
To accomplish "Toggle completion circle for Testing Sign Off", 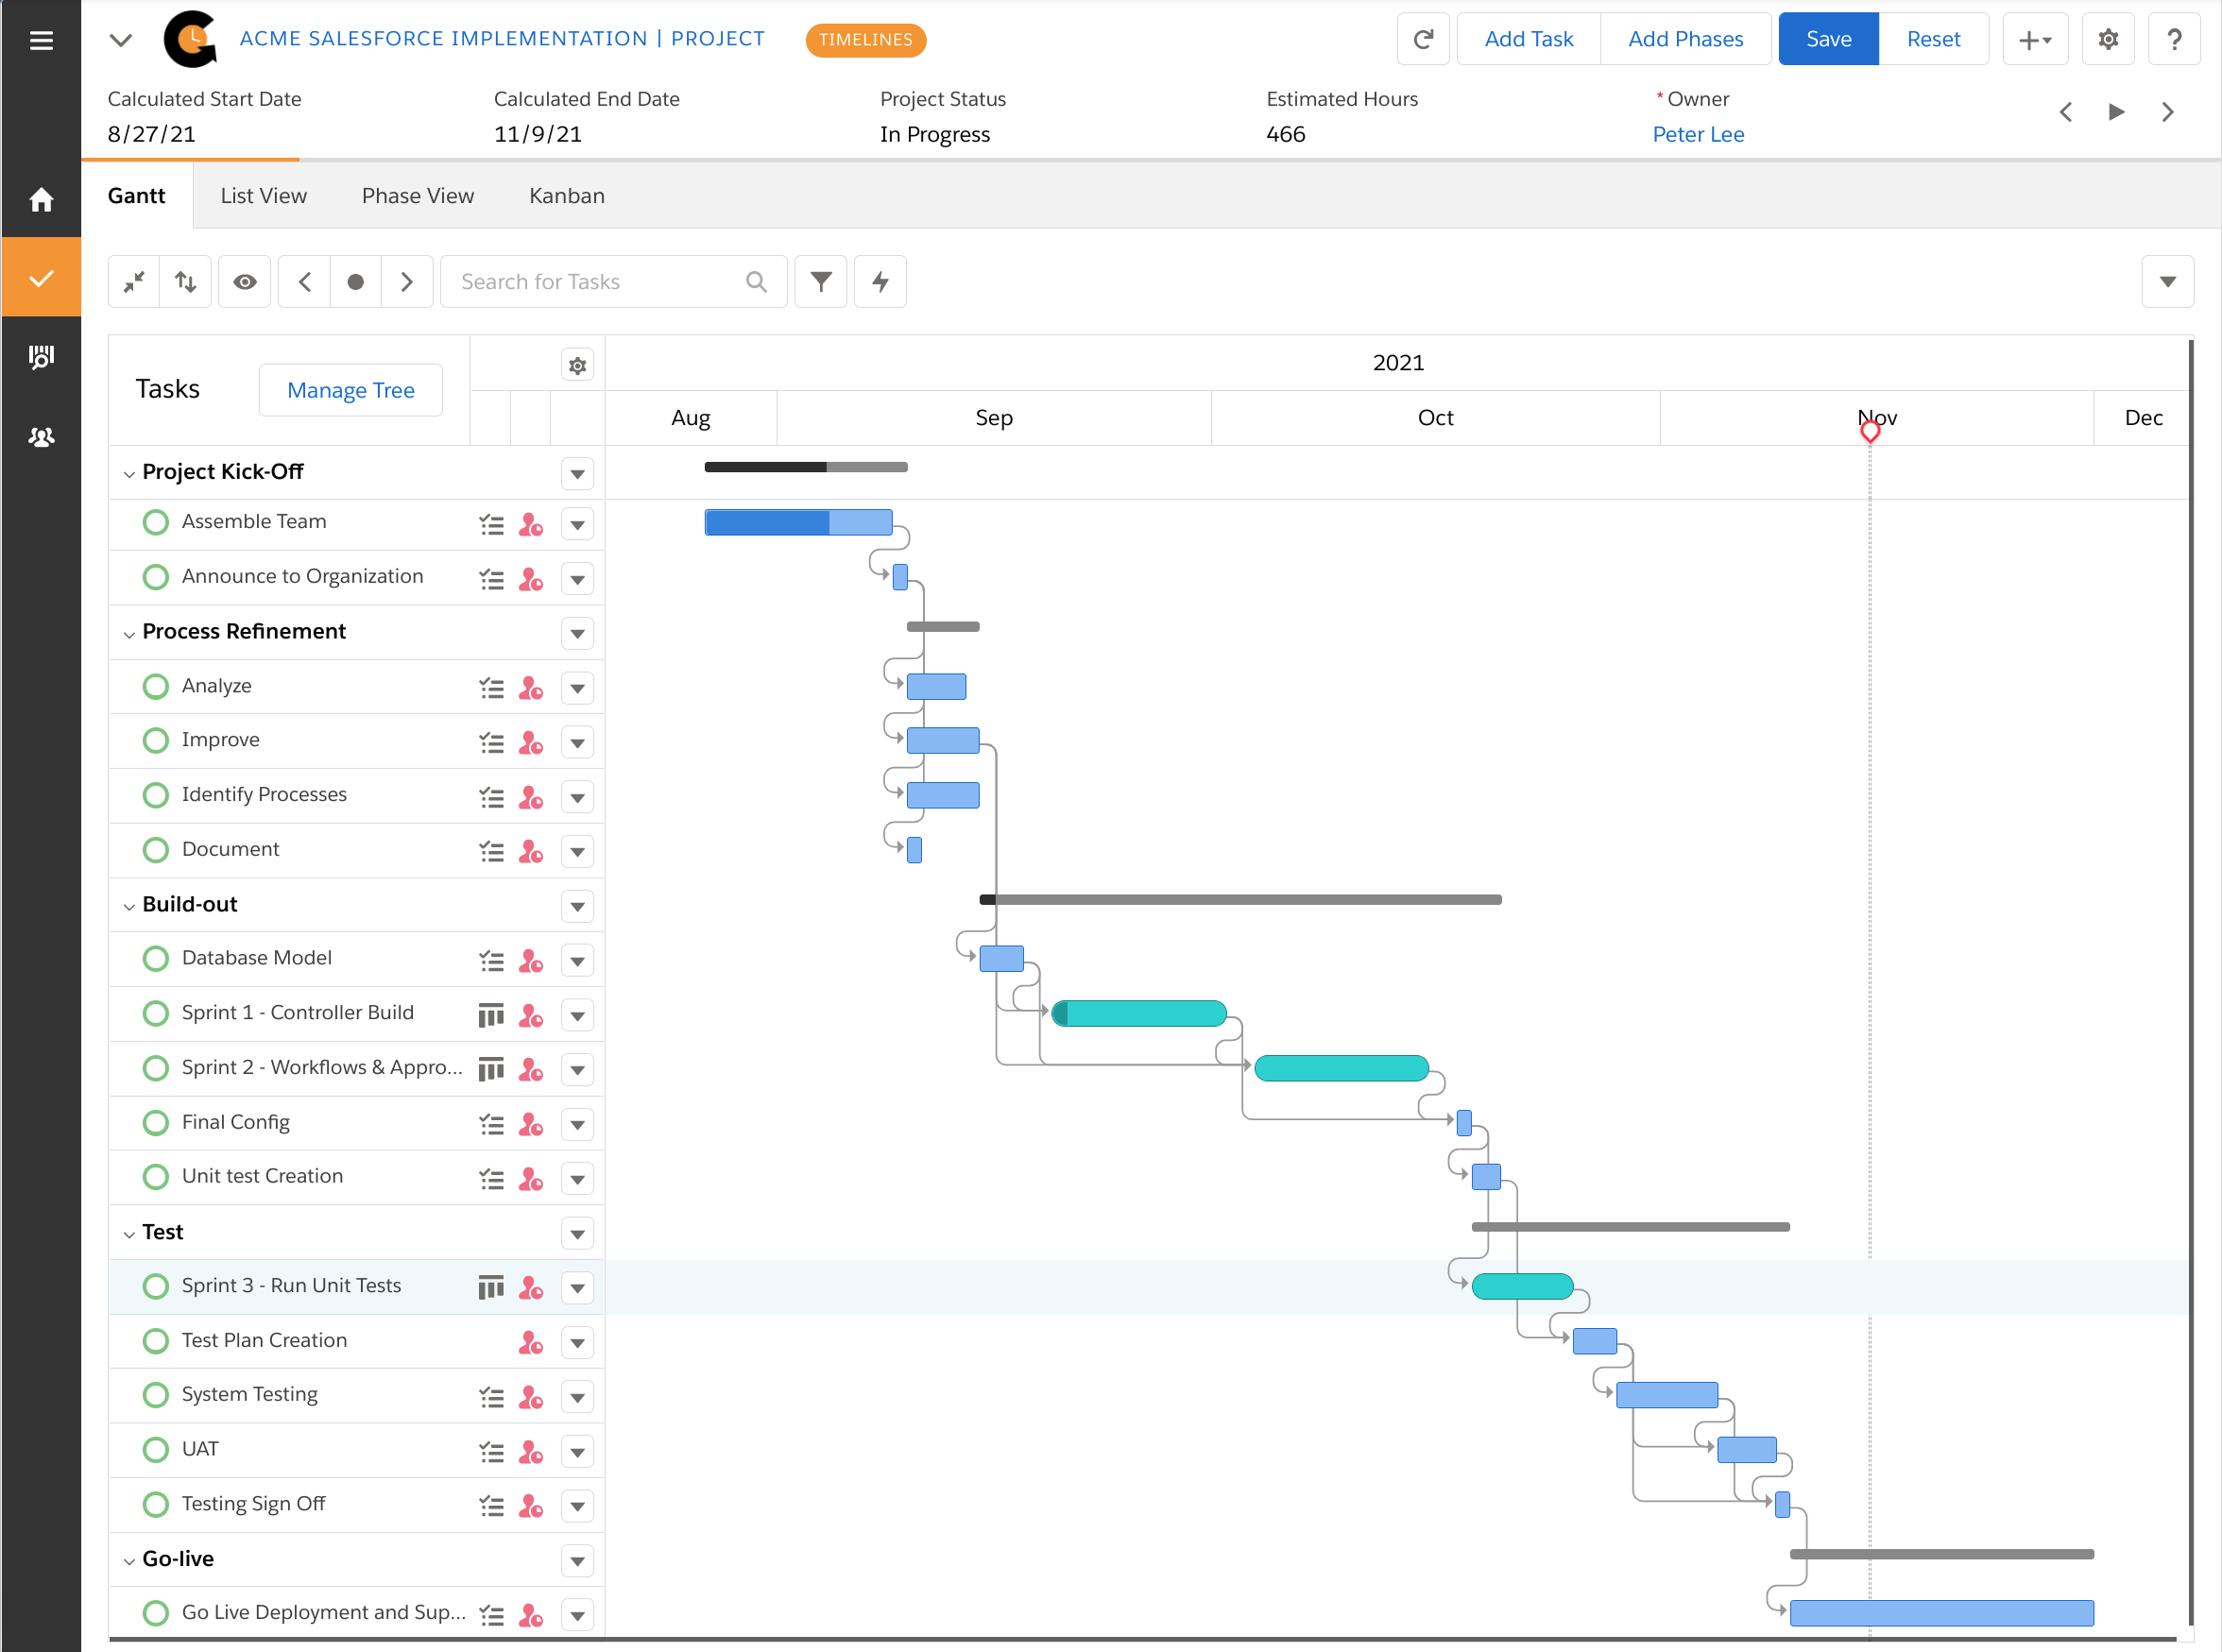I will pyautogui.click(x=155, y=1504).
